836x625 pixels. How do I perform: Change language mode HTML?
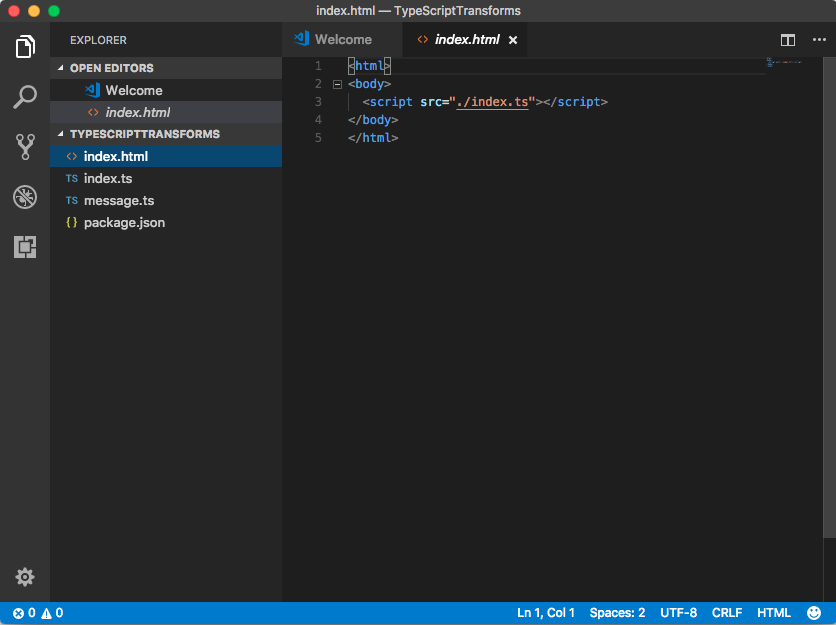click(x=774, y=613)
